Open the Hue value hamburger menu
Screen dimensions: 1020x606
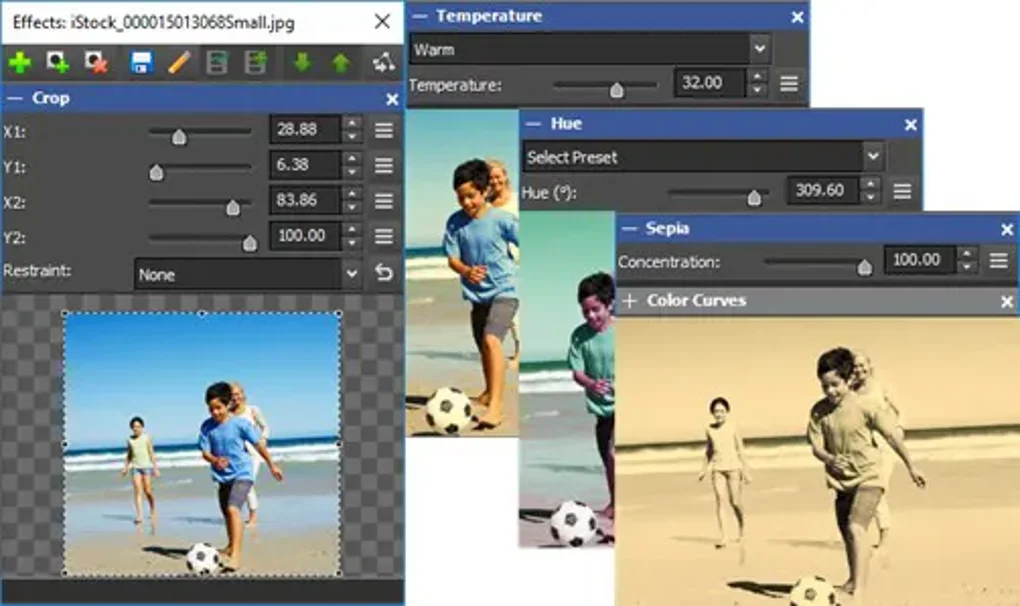coord(902,191)
